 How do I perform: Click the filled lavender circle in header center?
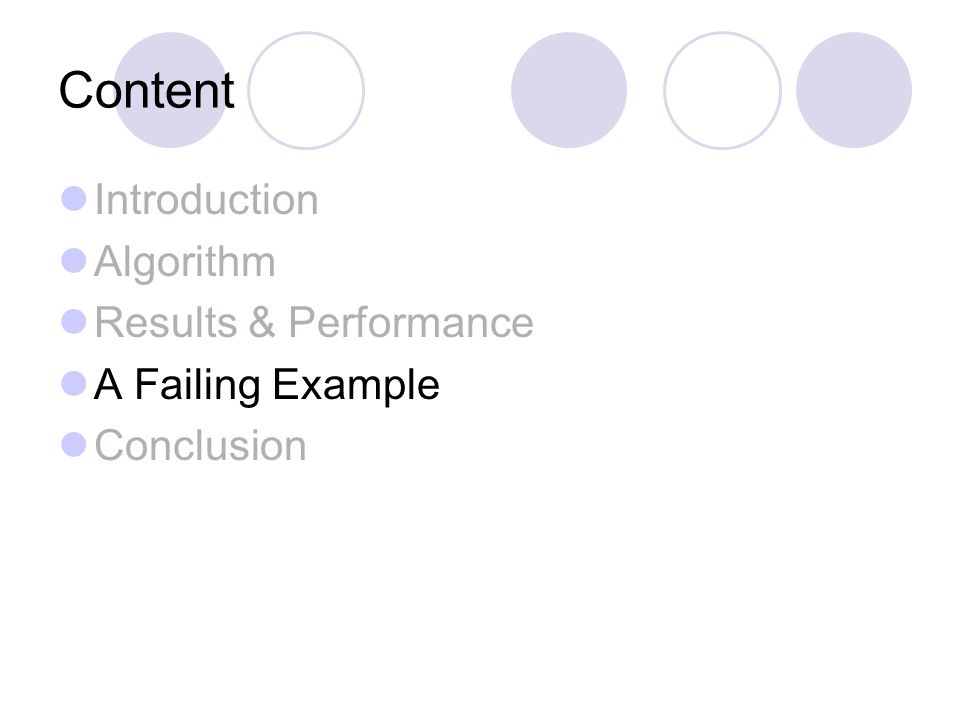coord(569,90)
